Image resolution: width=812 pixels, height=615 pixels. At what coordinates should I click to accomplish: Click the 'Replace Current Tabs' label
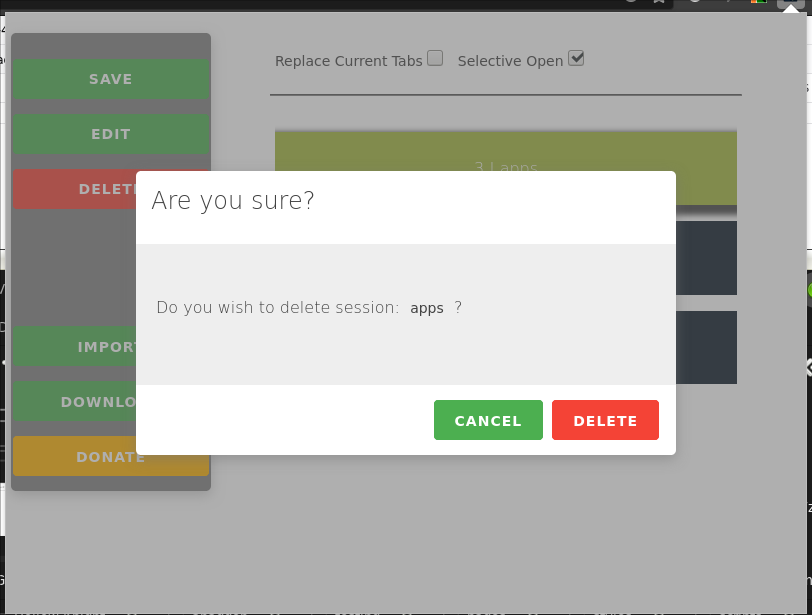click(349, 61)
